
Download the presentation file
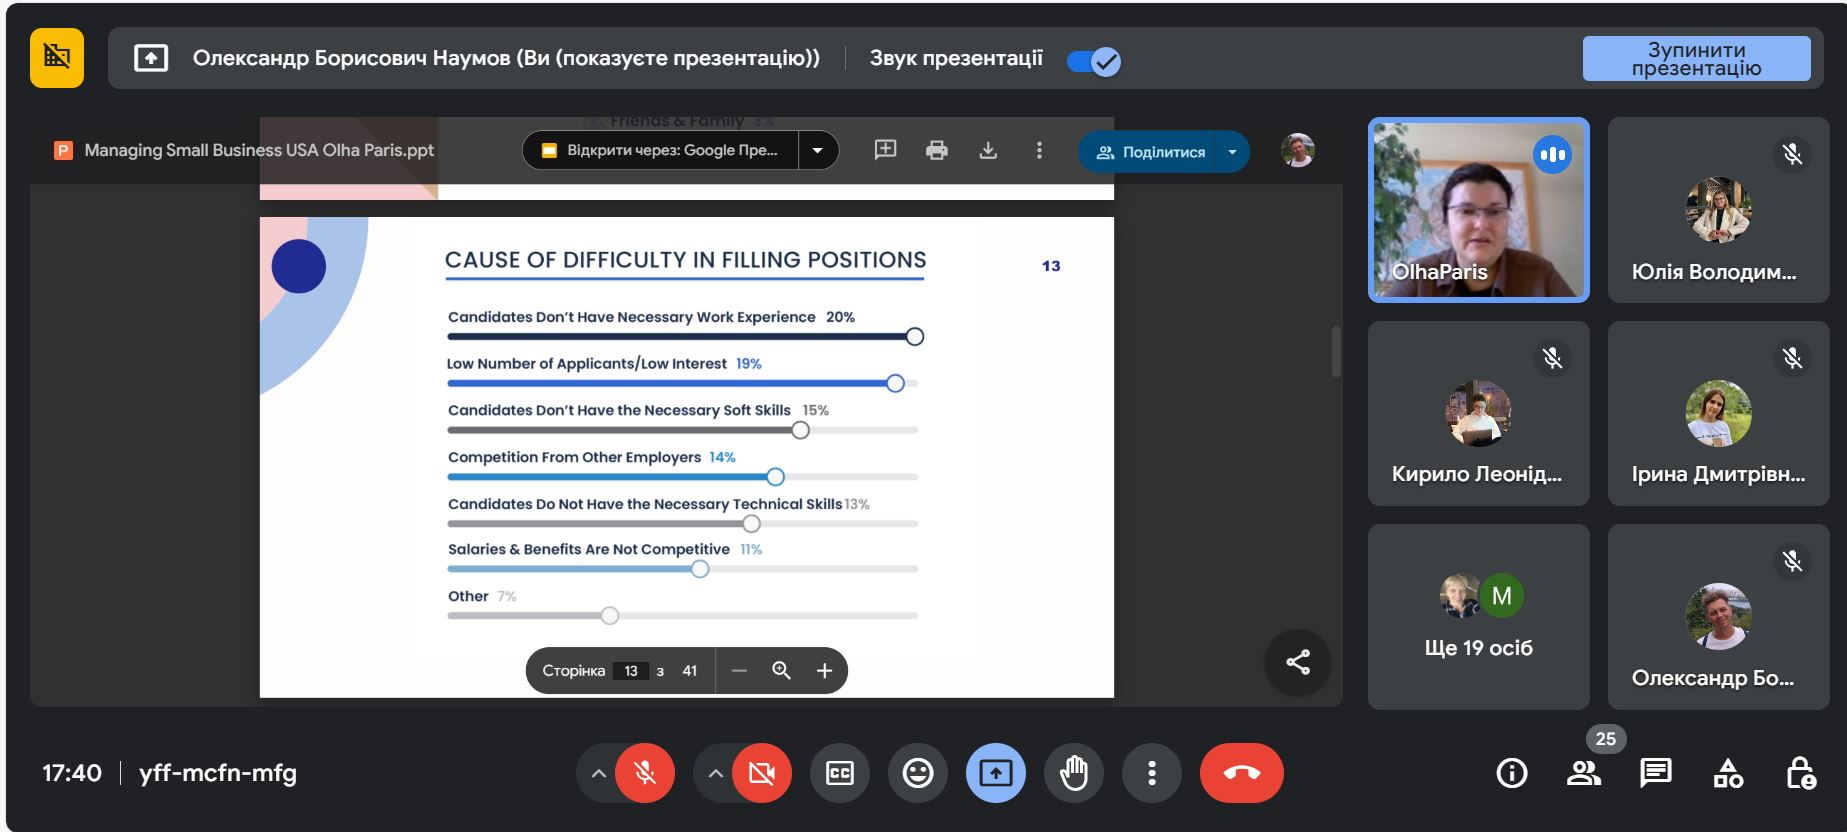click(988, 151)
